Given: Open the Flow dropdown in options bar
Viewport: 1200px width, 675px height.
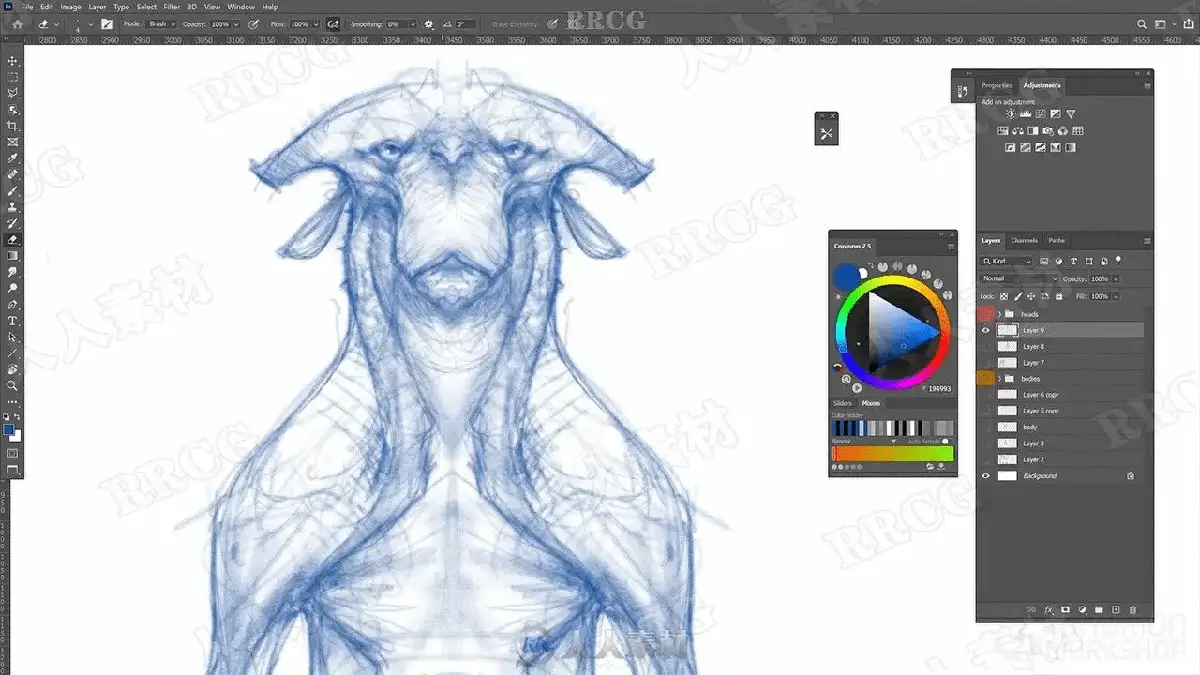Looking at the screenshot, I should [316, 23].
